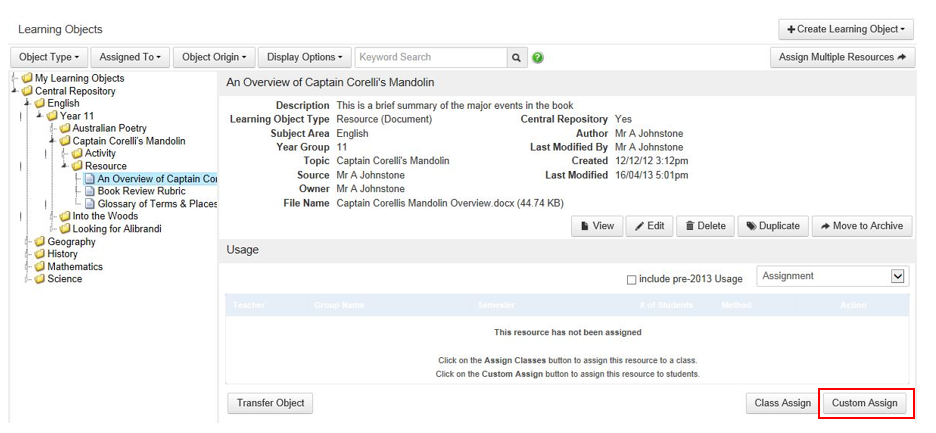The image size is (936, 433).
Task: Open the Display Options menu
Action: pyautogui.click(x=305, y=58)
